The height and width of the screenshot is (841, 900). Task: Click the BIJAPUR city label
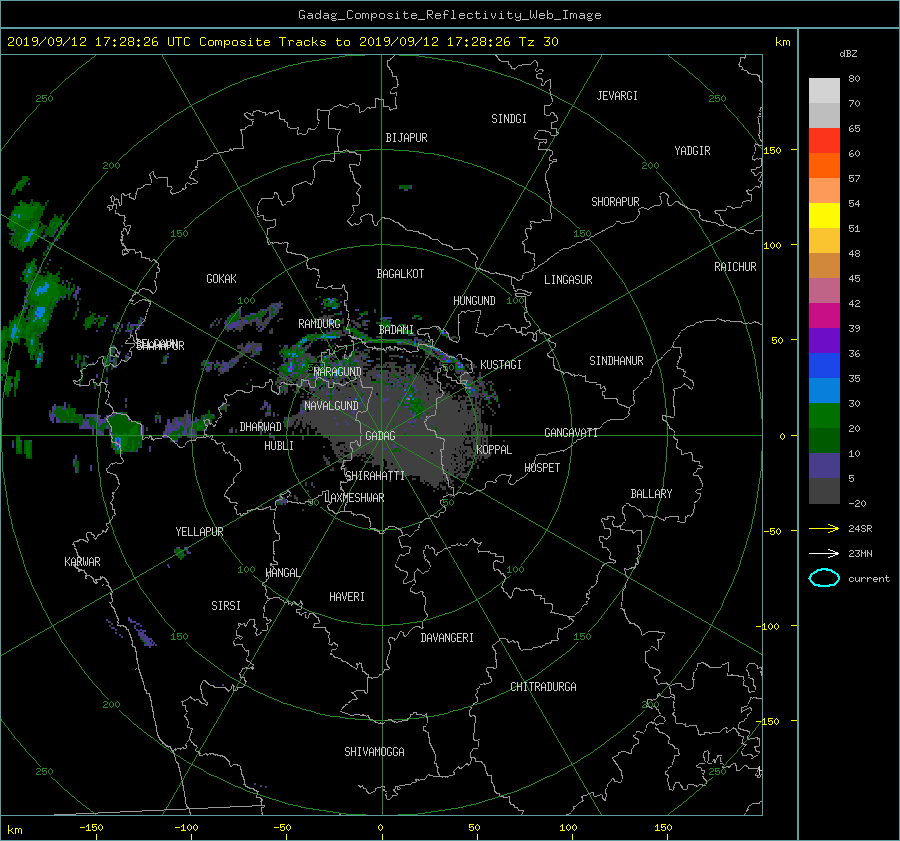click(x=406, y=138)
